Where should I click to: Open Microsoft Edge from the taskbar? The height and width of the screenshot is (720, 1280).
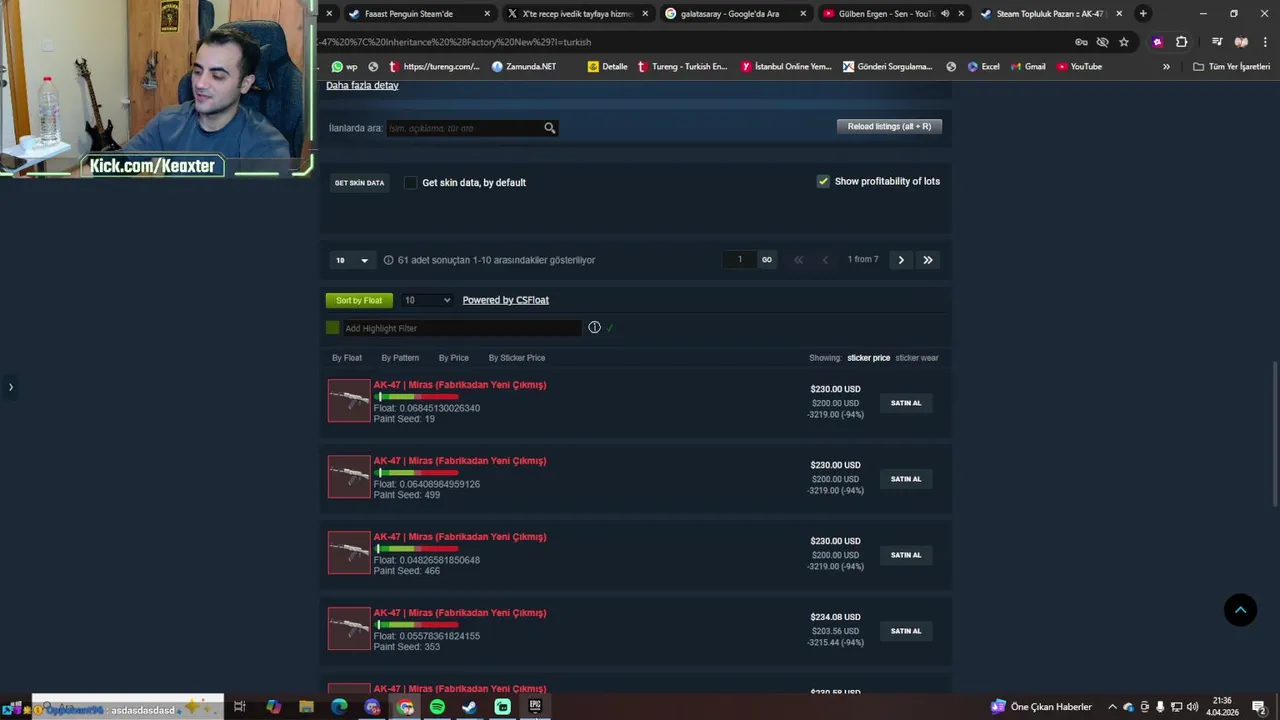click(339, 707)
